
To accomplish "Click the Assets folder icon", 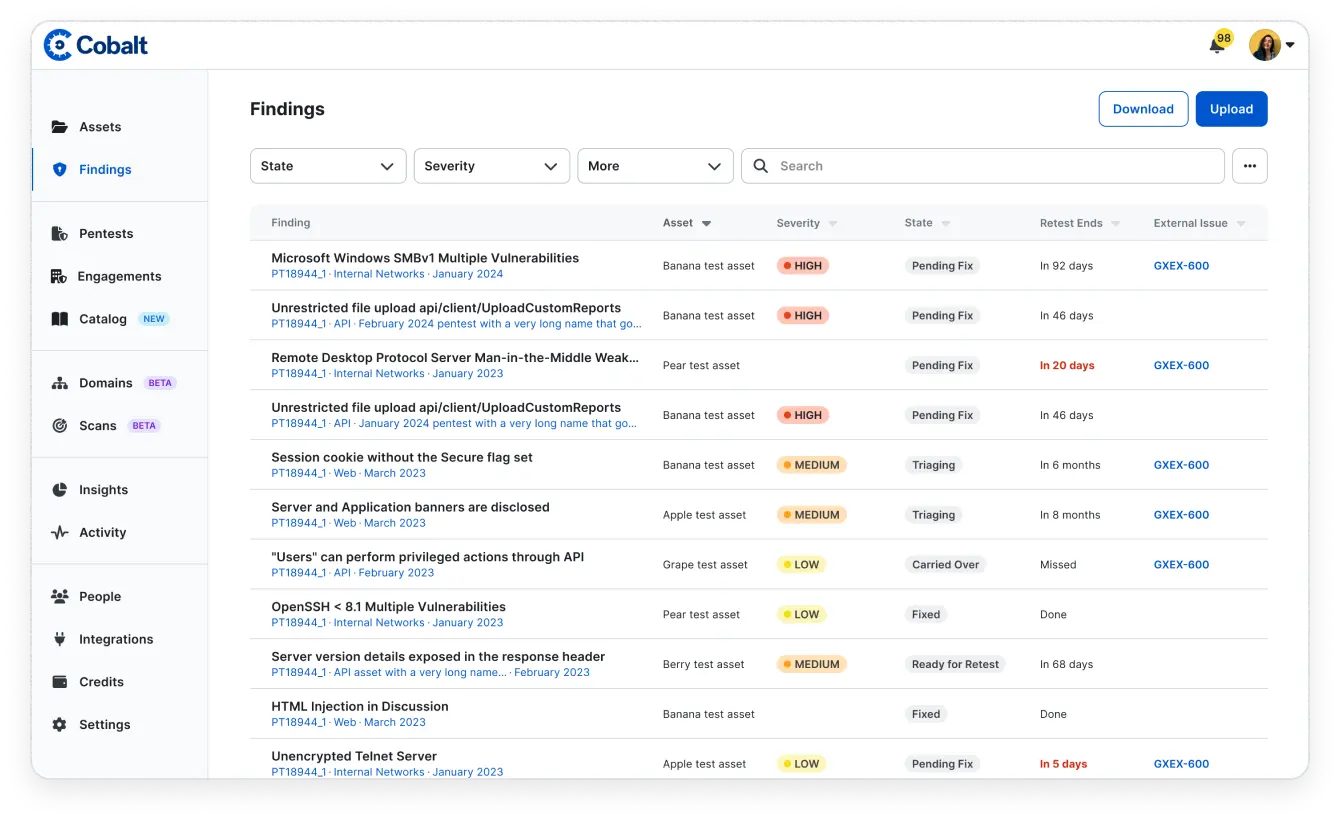I will (60, 127).
